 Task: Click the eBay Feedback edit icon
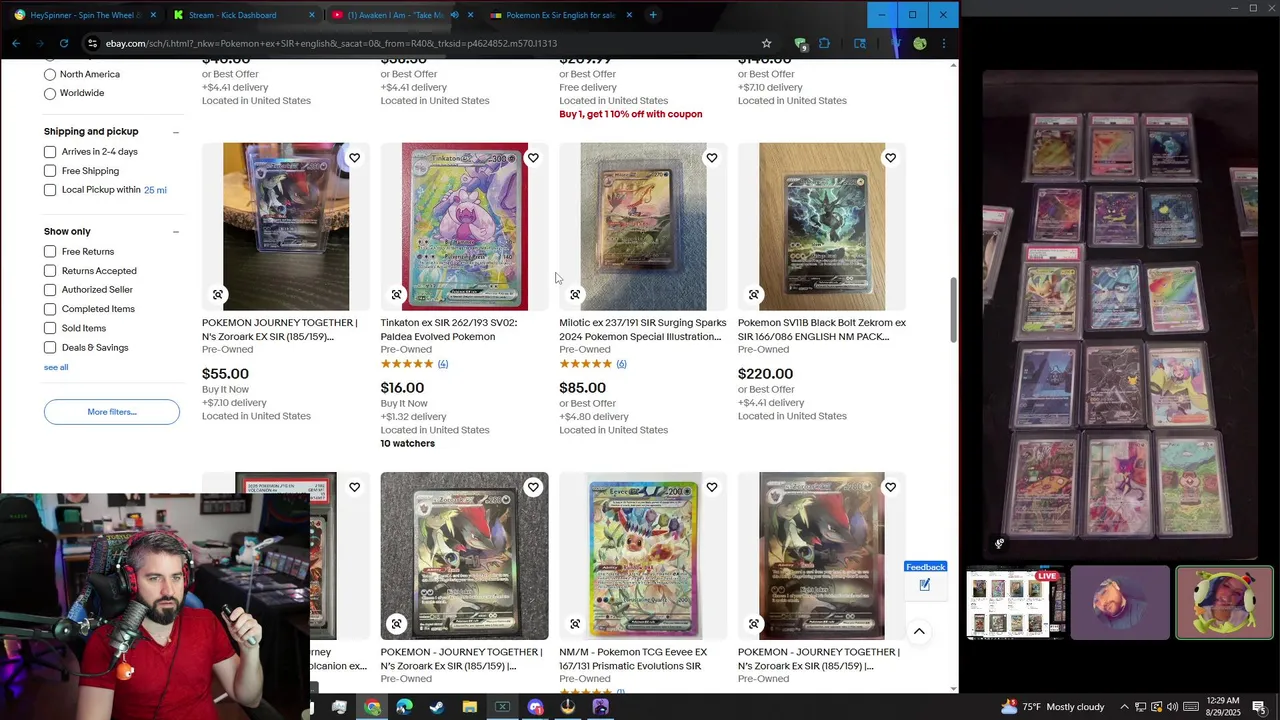pos(925,585)
